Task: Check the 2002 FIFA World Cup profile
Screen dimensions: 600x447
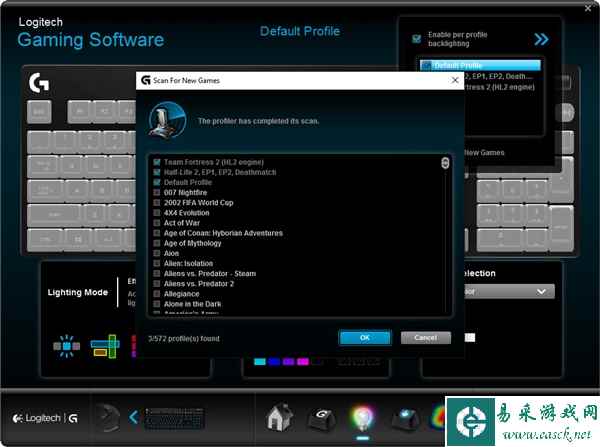Action: click(157, 202)
